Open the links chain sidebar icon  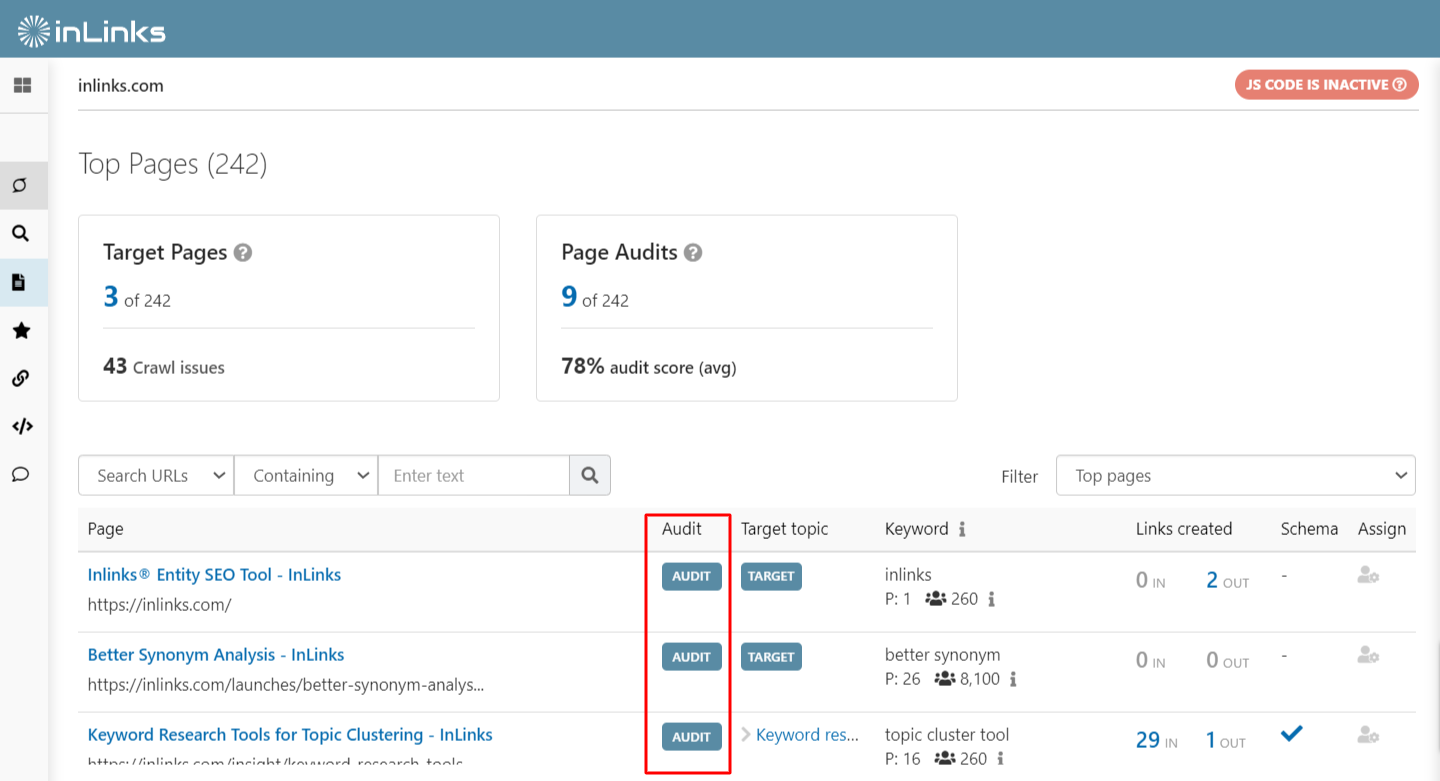[20, 378]
